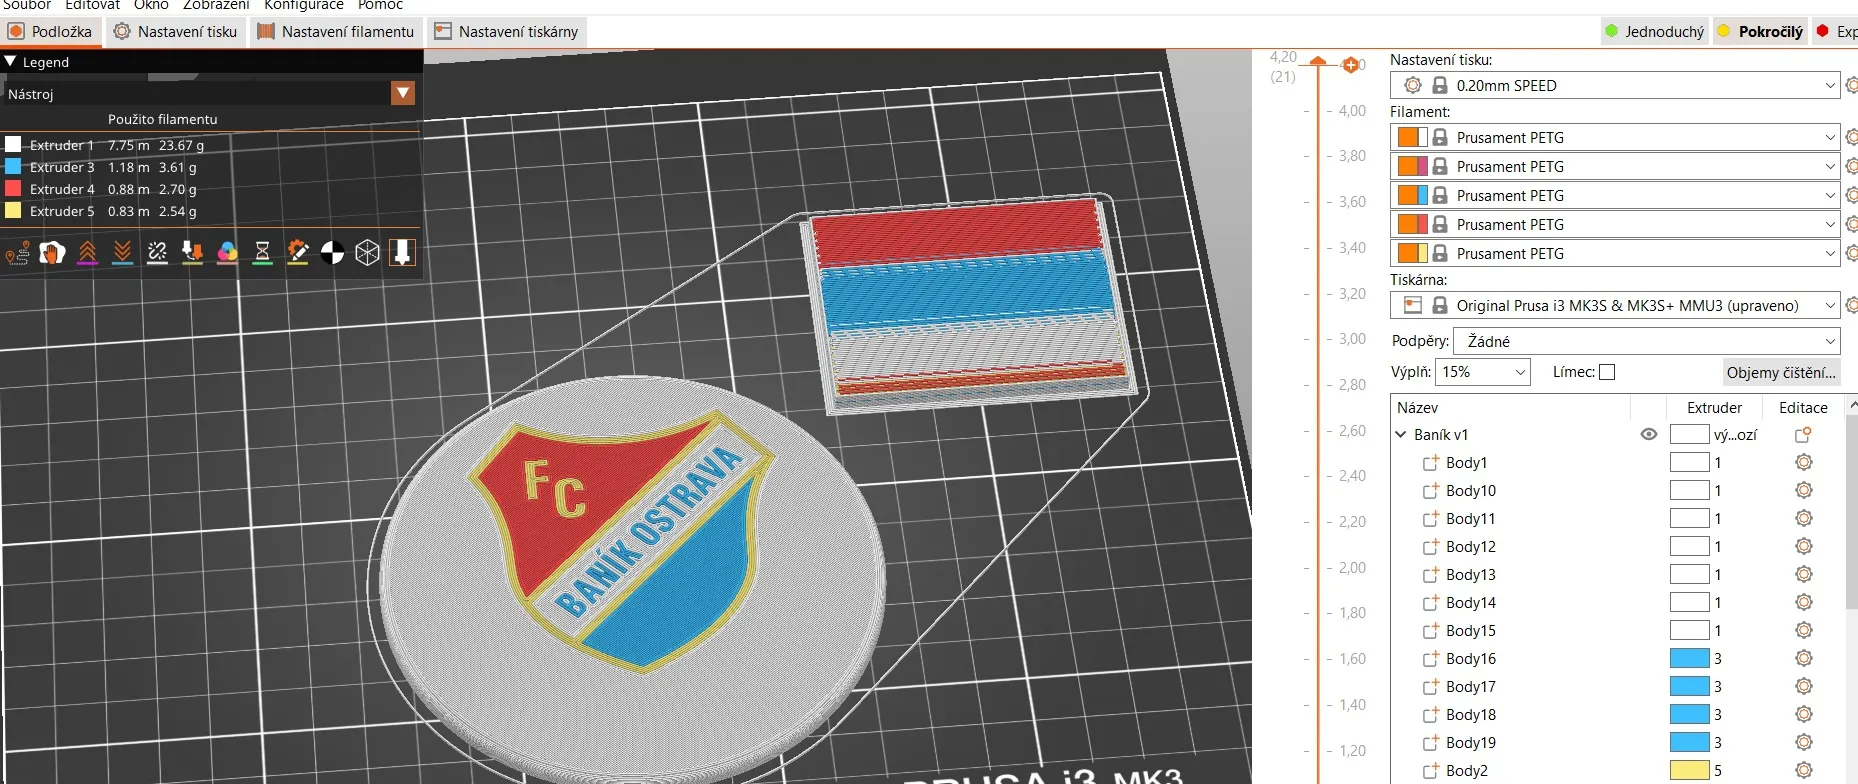The height and width of the screenshot is (784, 1858).
Task: Toggle wipe moves hand icon
Action: tap(52, 253)
